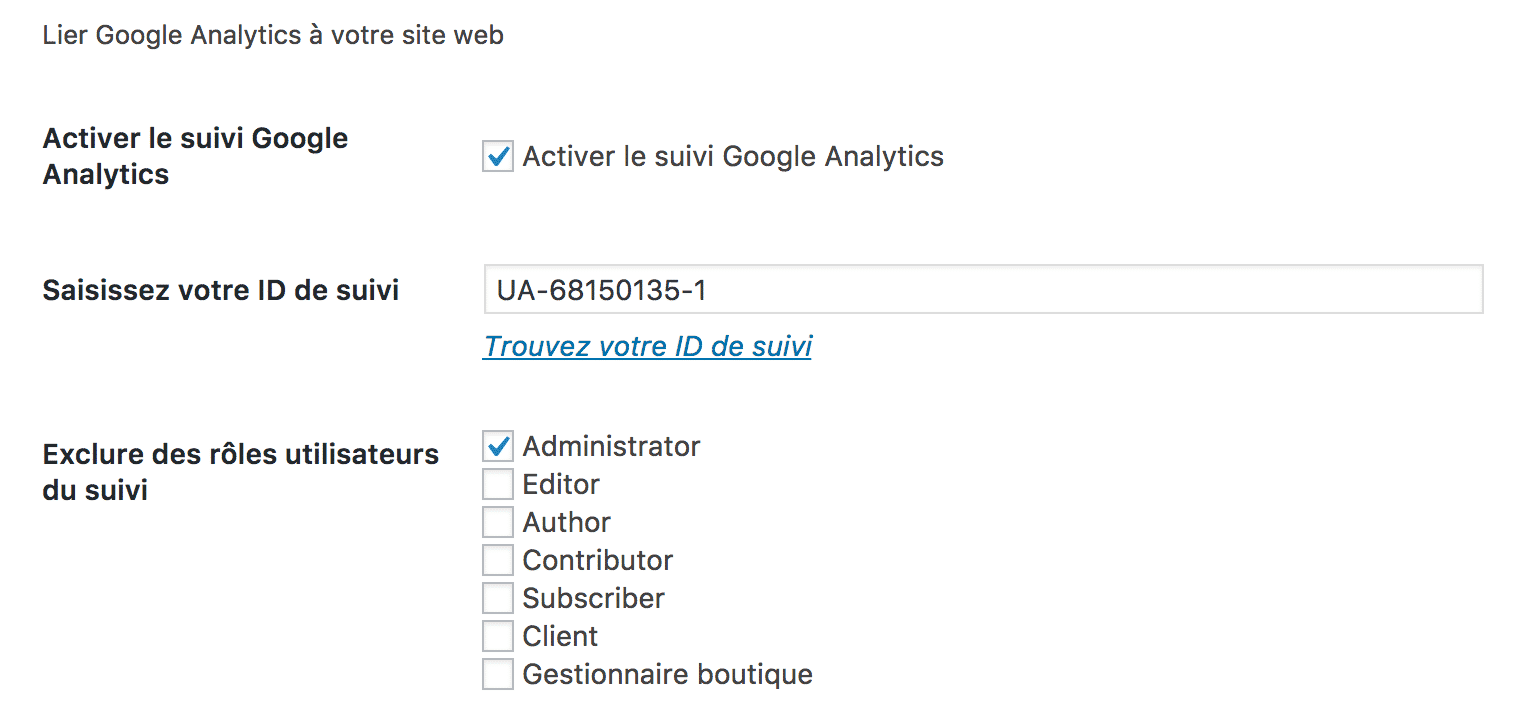Click the Client role label text
1530x724 pixels.
(x=559, y=636)
